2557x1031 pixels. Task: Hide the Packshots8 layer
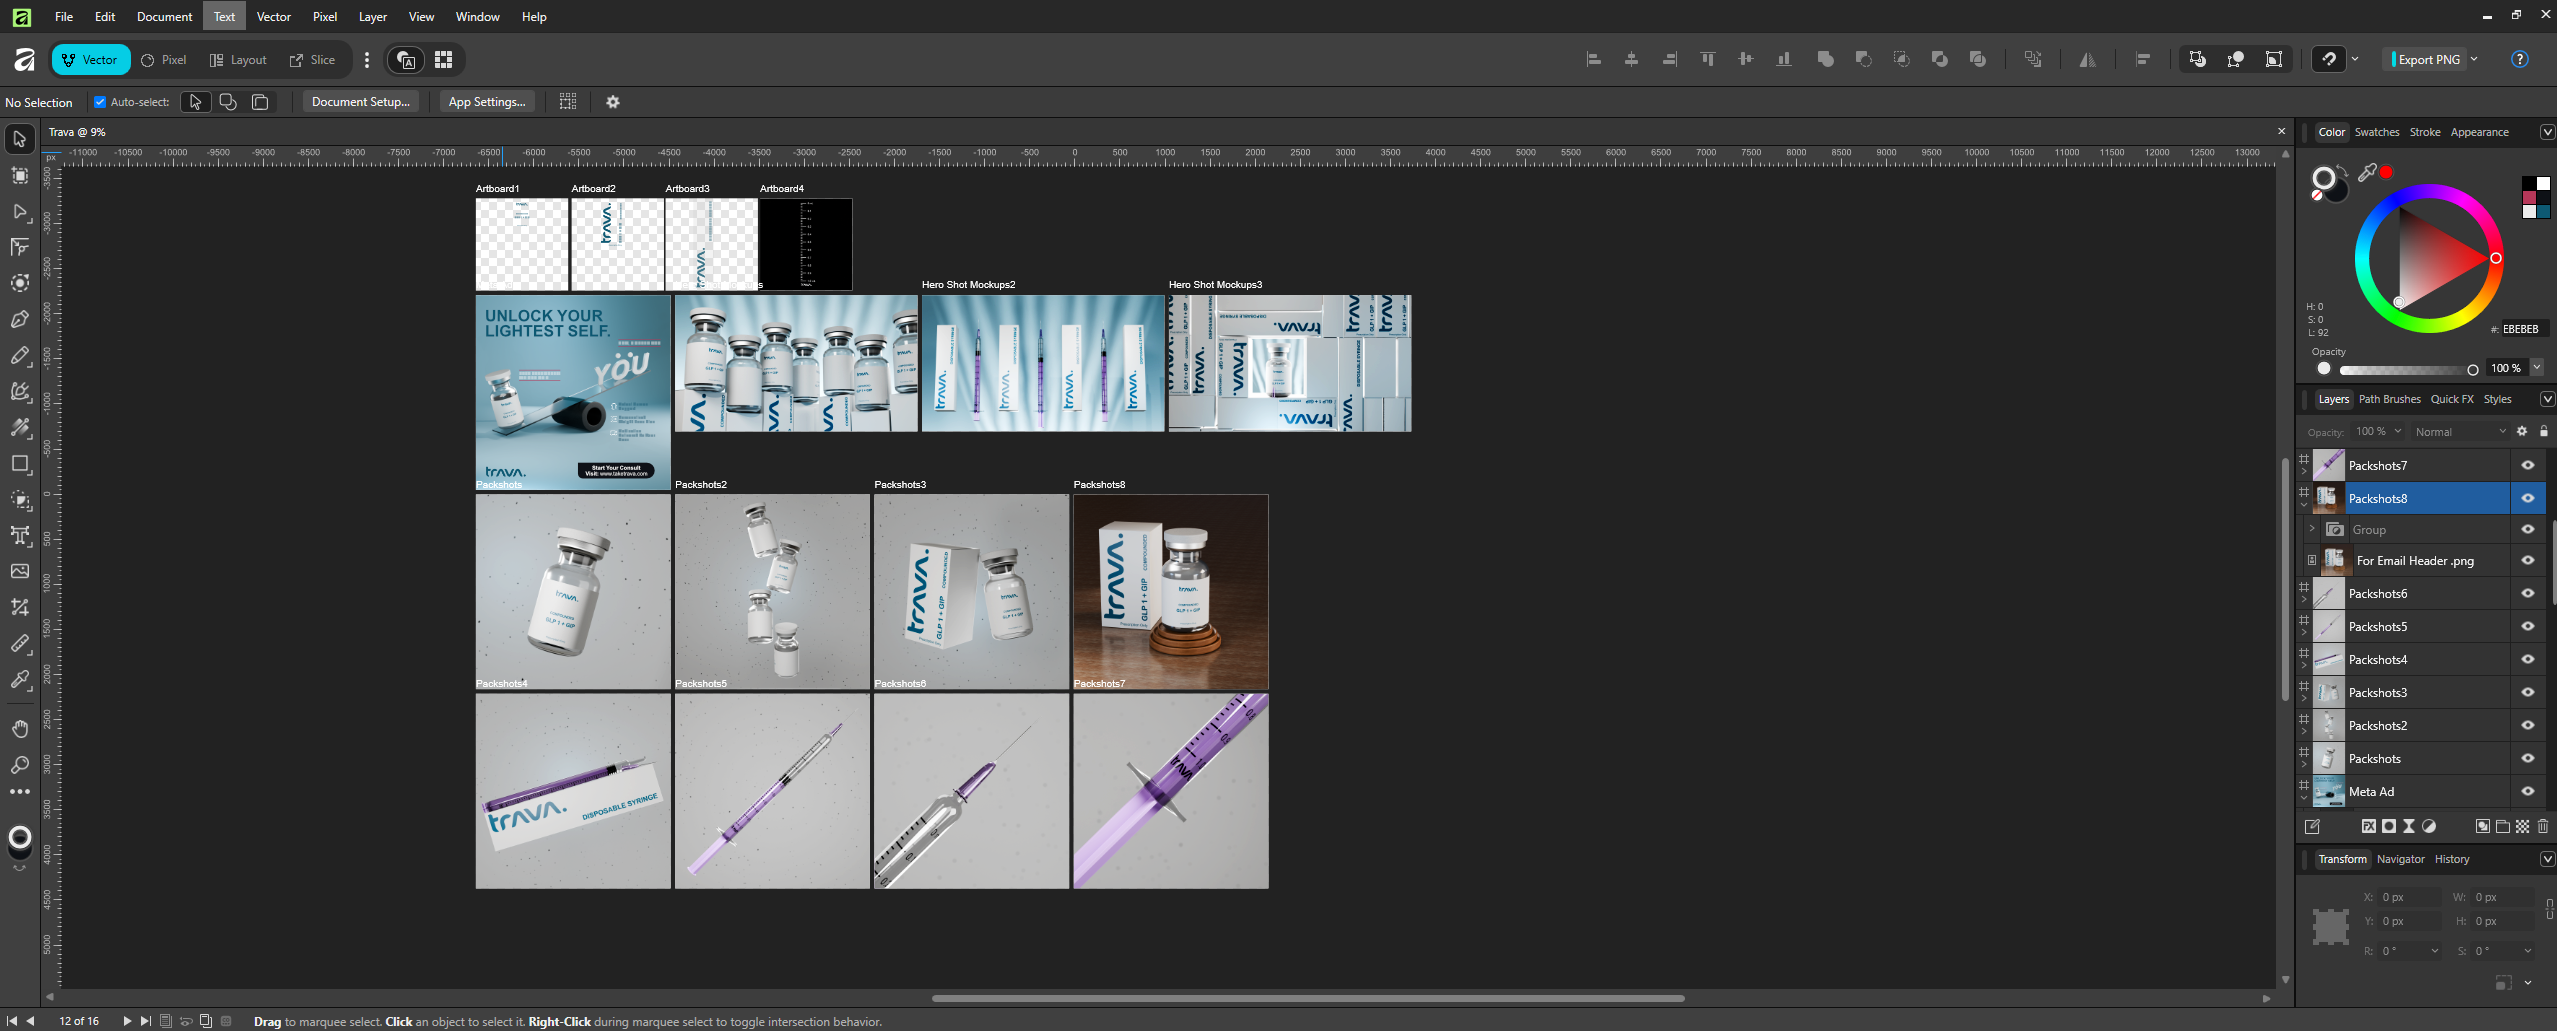point(2528,499)
